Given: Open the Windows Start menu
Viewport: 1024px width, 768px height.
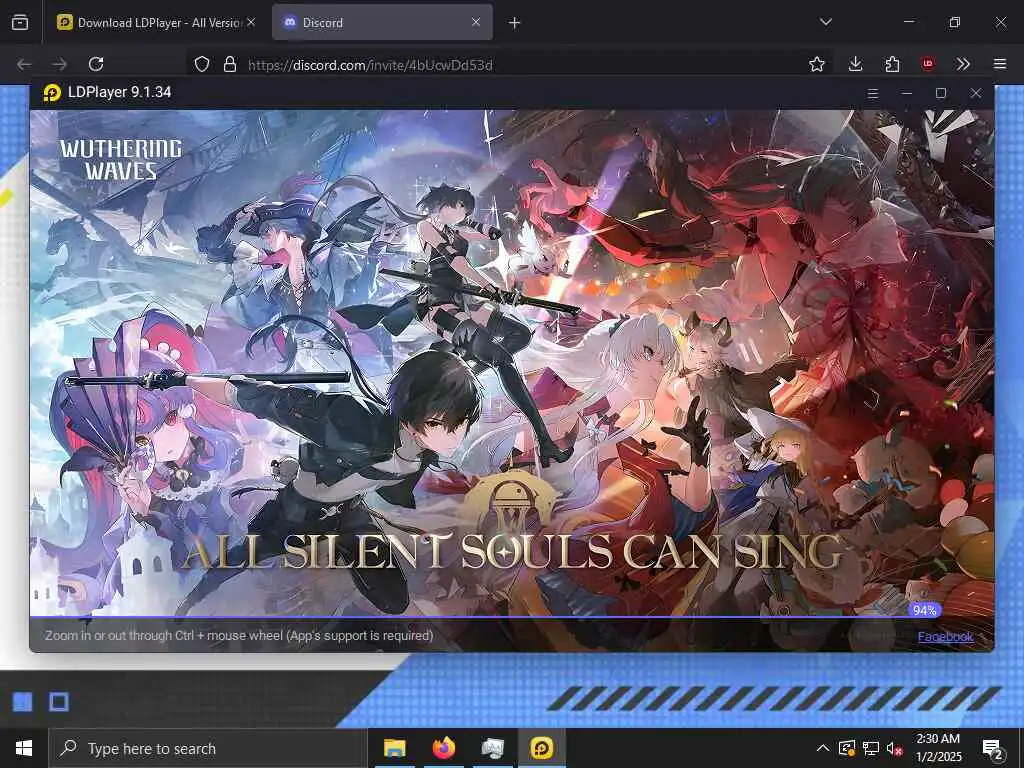Looking at the screenshot, I should [x=24, y=748].
